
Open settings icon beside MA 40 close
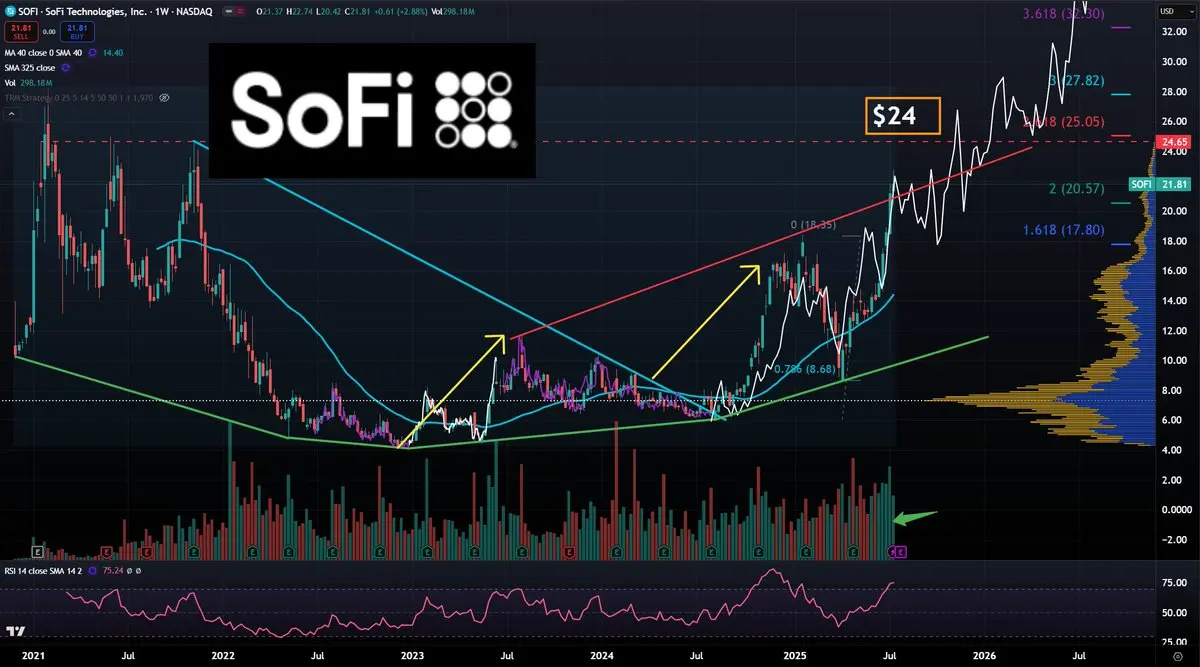click(92, 52)
